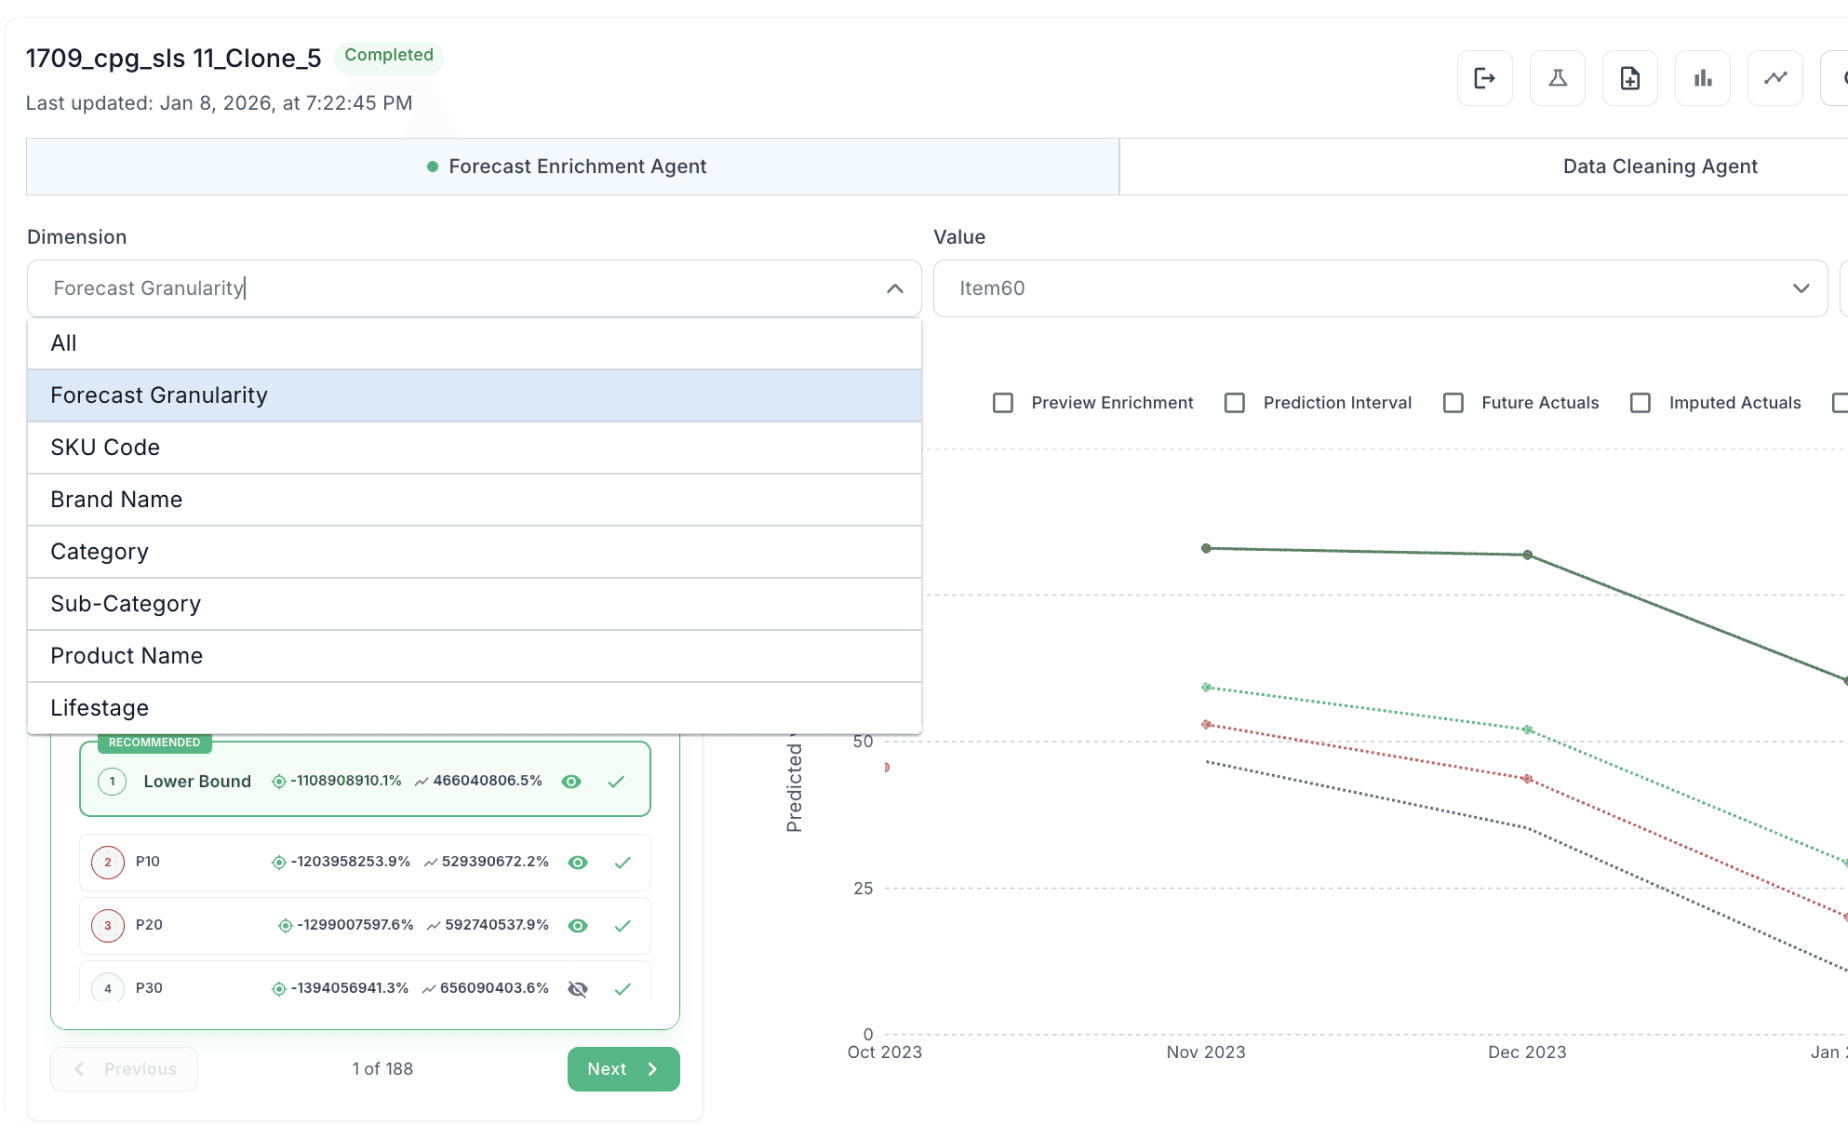Select the line chart view icon

[x=1775, y=78]
